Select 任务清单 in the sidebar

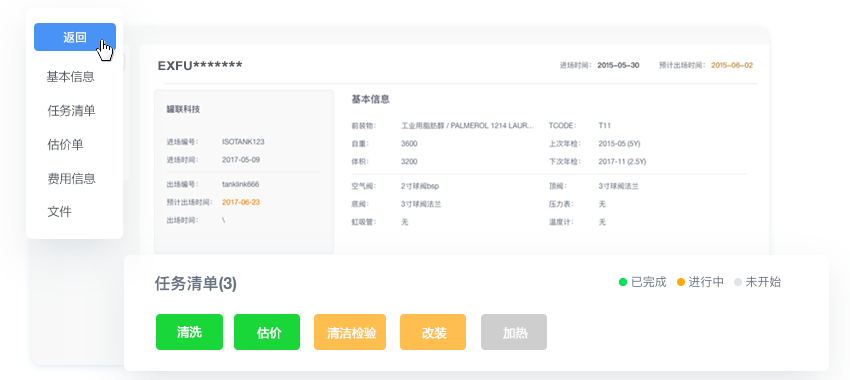[72, 111]
